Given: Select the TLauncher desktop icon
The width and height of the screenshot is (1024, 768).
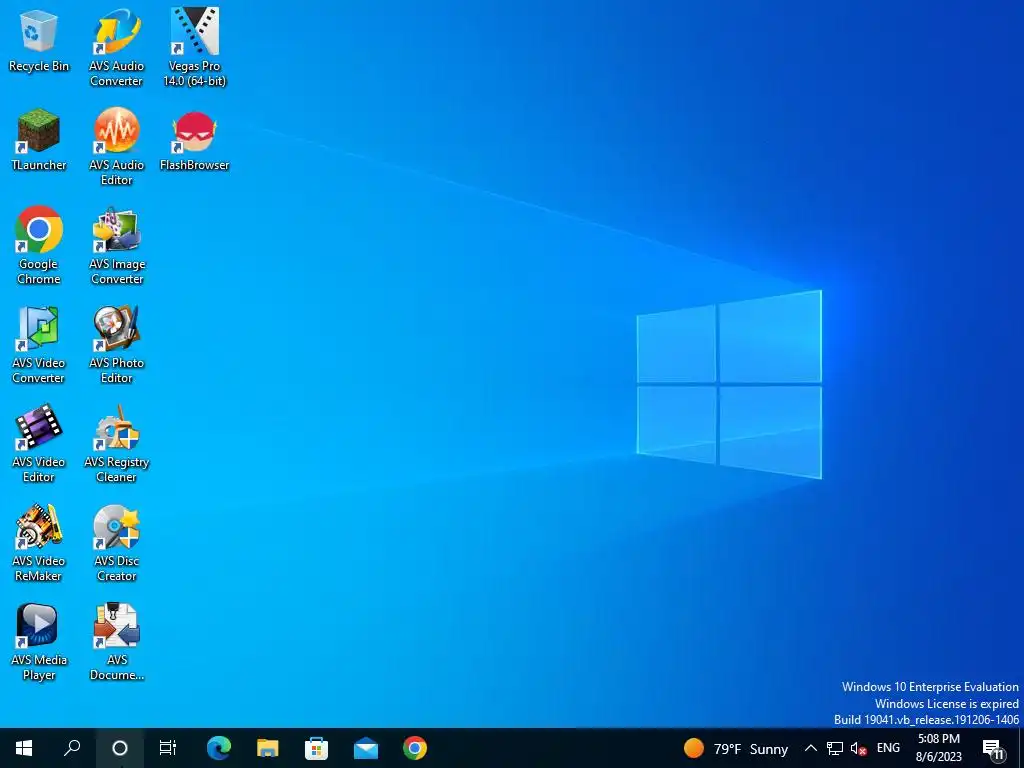Looking at the screenshot, I should [x=39, y=140].
